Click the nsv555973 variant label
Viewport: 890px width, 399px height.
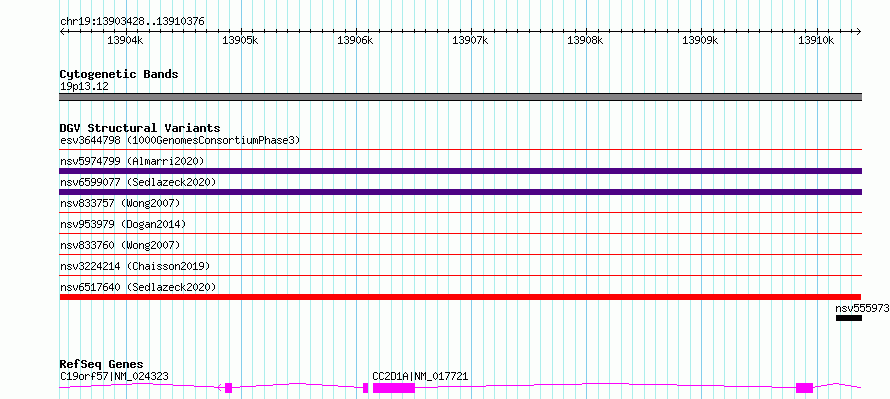coord(862,308)
